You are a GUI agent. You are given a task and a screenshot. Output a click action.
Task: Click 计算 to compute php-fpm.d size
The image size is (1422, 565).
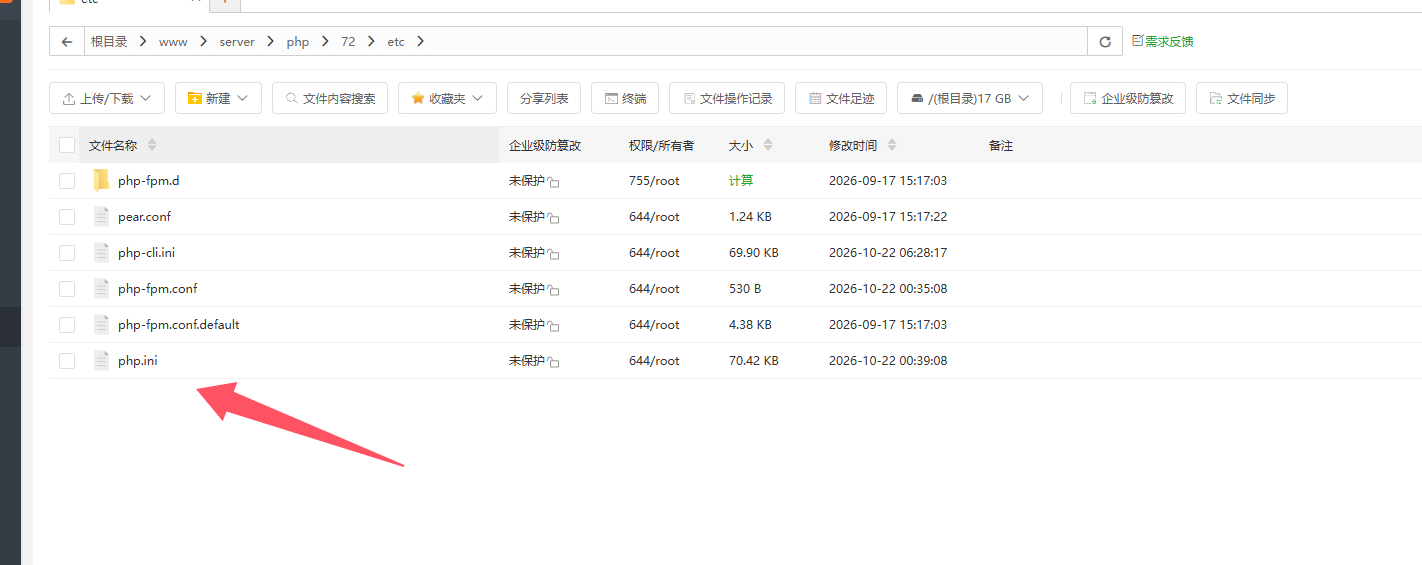coord(741,181)
